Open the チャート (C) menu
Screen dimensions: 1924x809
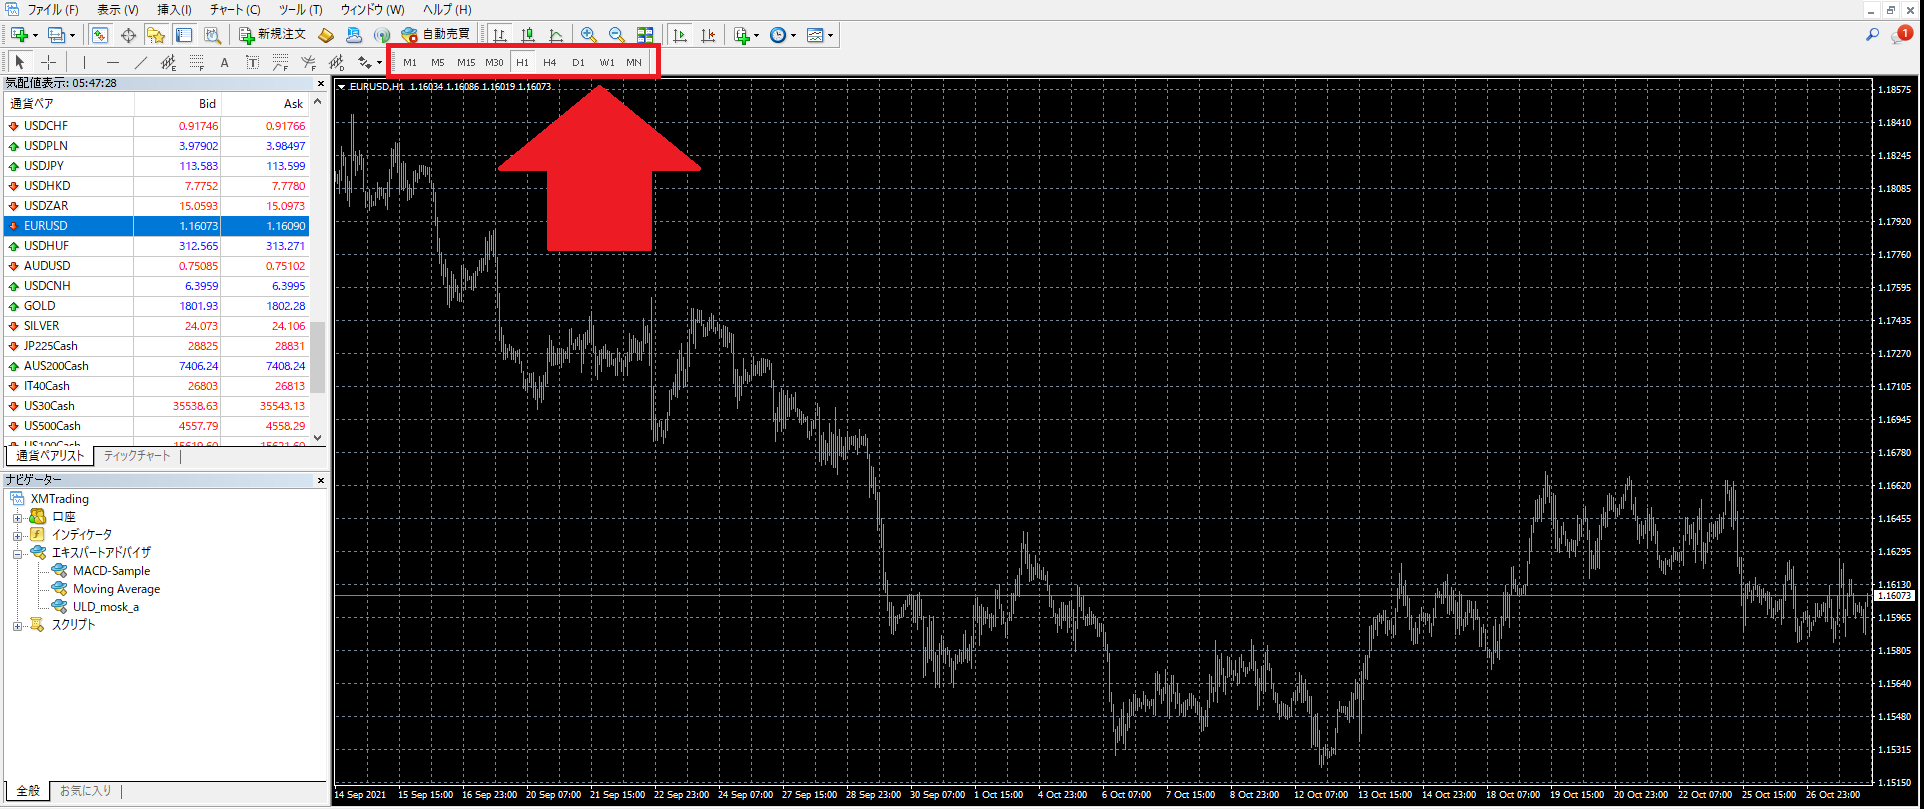[x=235, y=10]
